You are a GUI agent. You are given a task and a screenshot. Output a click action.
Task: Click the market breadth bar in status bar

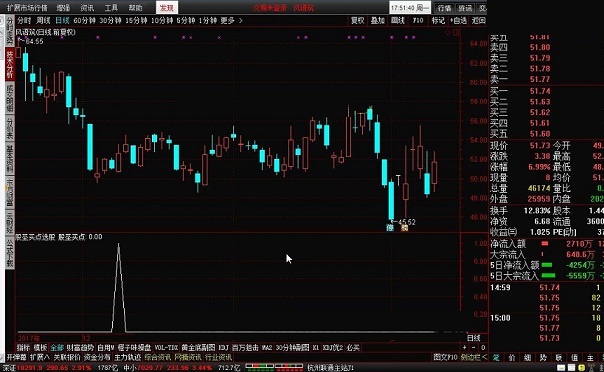[x=274, y=367]
